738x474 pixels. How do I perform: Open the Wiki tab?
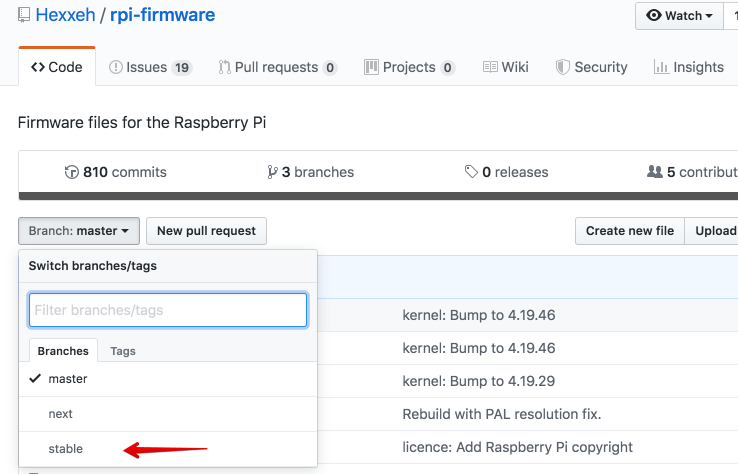505,67
